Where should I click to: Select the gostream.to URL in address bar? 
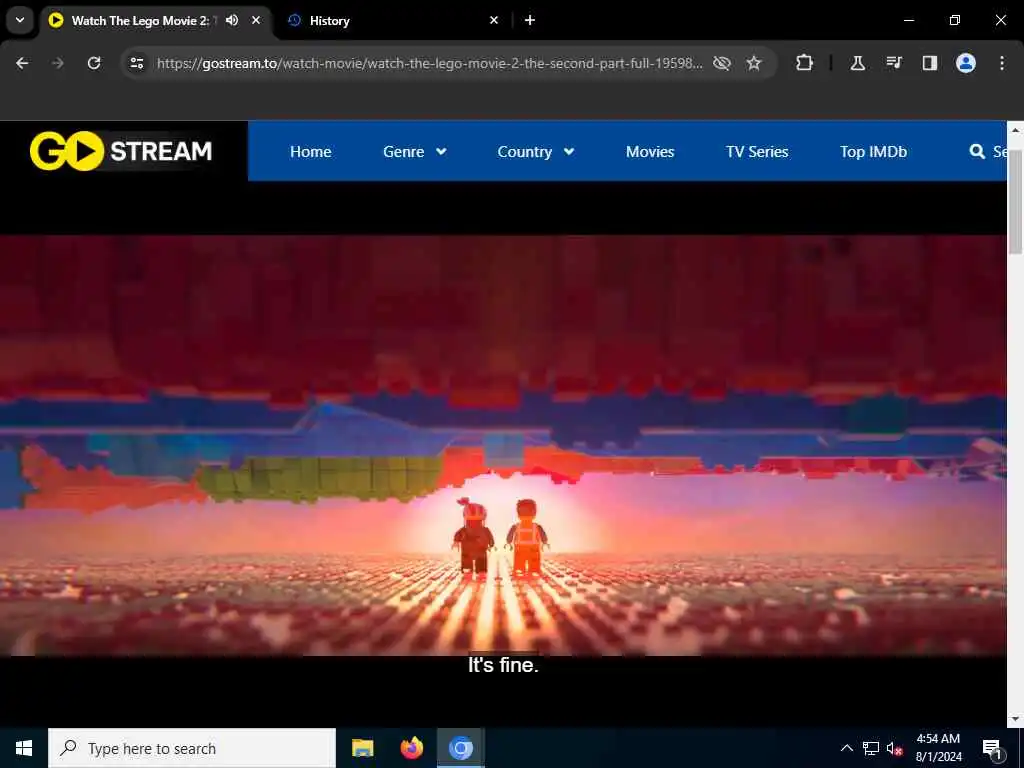(x=430, y=63)
